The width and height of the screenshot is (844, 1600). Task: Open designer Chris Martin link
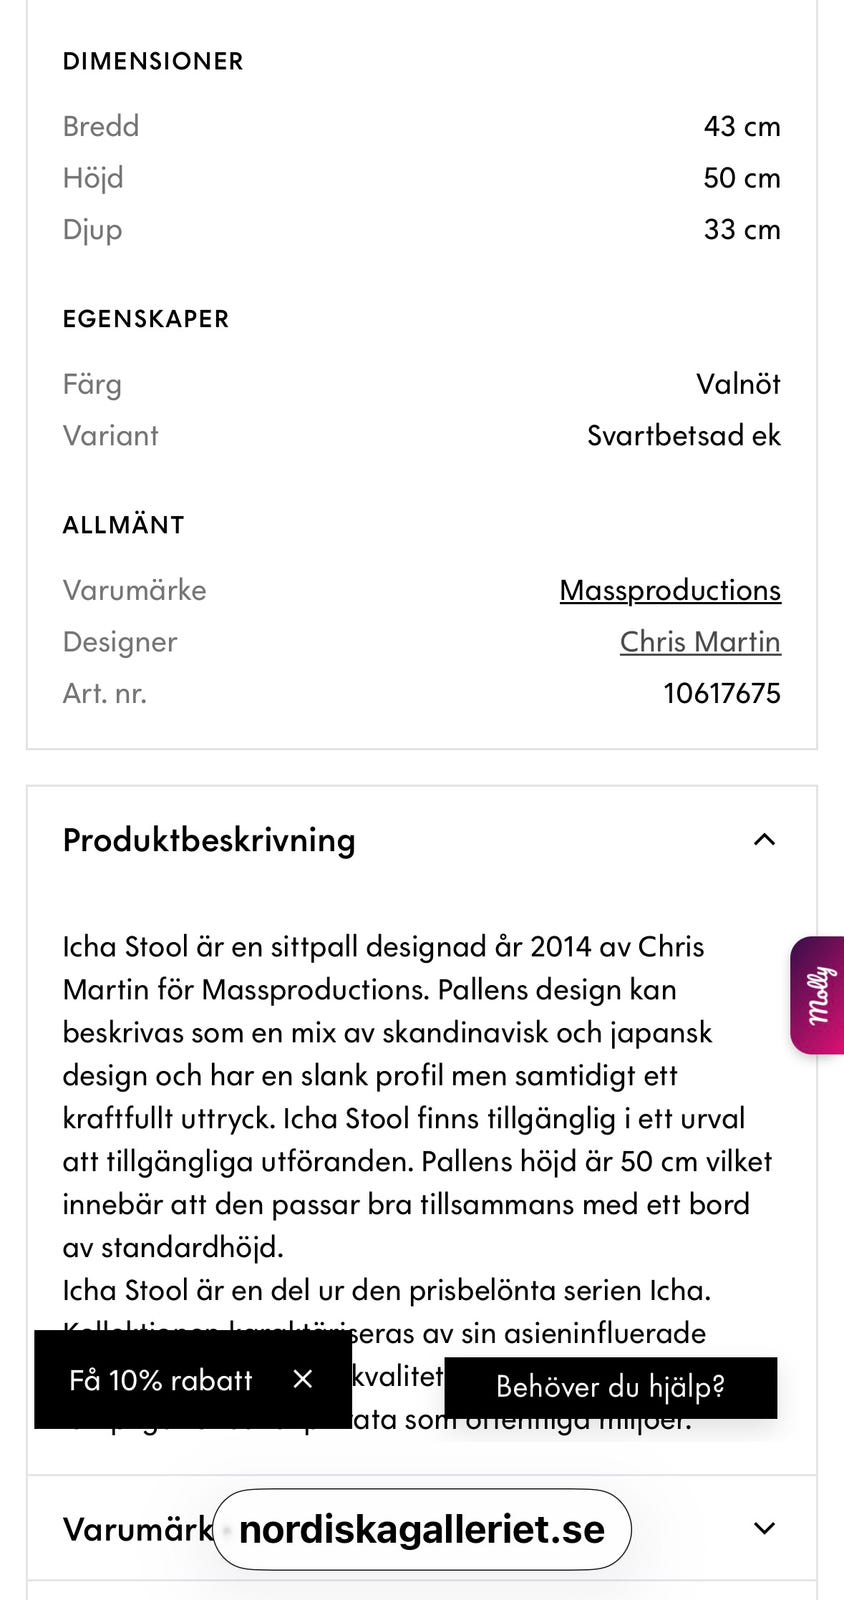699,642
